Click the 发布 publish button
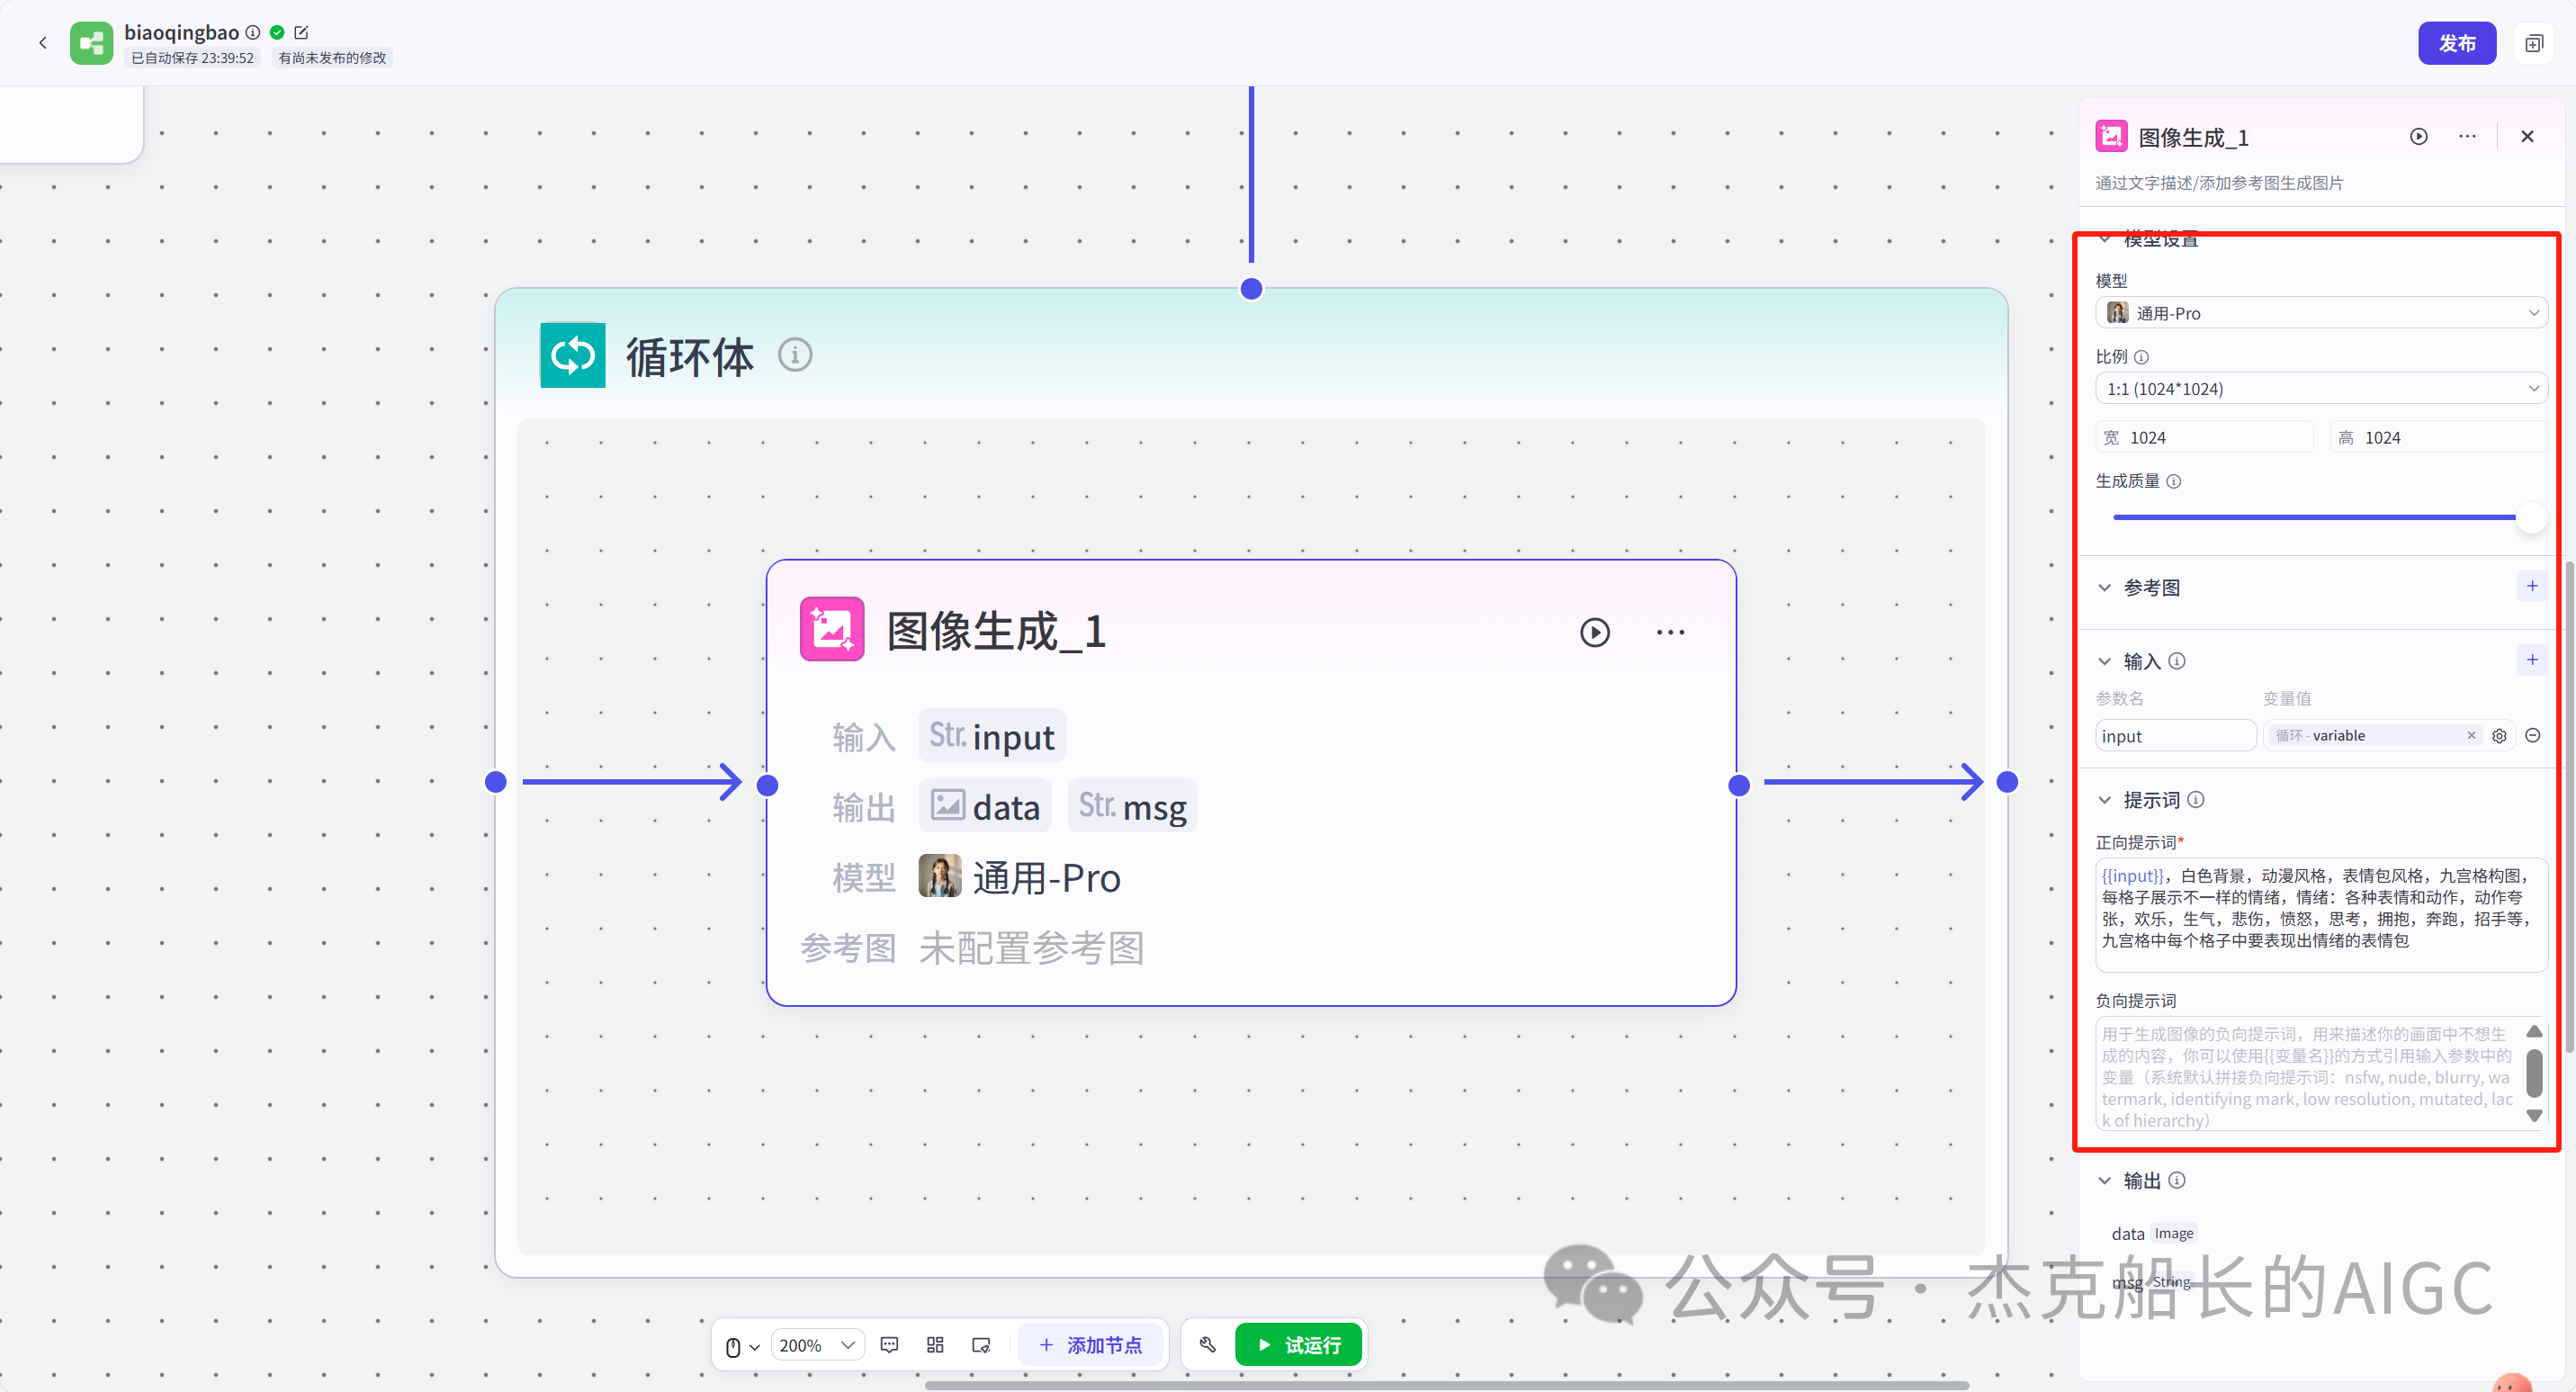 point(2457,42)
